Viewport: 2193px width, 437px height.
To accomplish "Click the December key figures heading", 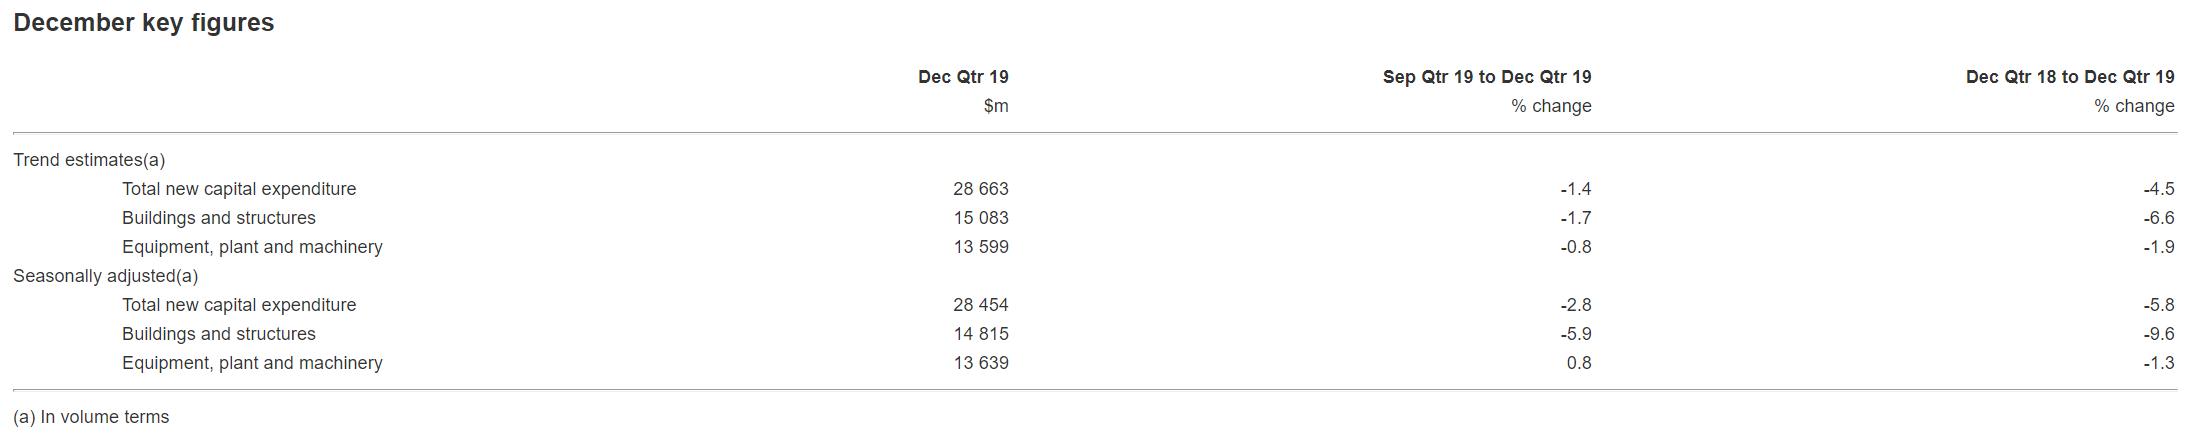I will pyautogui.click(x=143, y=23).
